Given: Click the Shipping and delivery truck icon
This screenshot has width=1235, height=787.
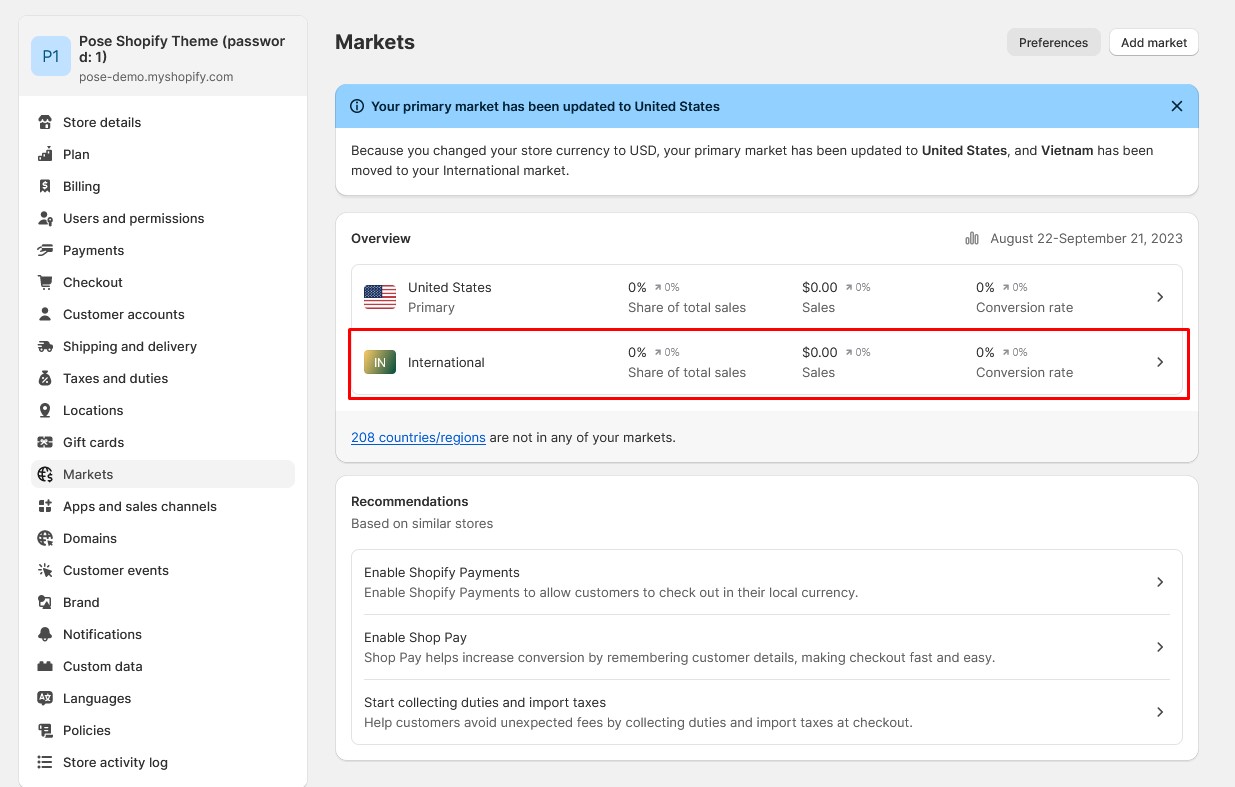Looking at the screenshot, I should [x=45, y=346].
